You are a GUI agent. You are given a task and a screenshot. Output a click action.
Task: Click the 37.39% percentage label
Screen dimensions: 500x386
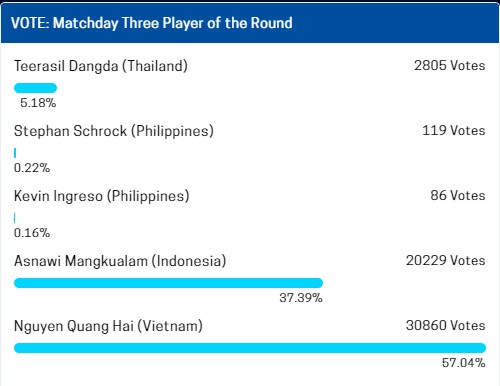[301, 298]
